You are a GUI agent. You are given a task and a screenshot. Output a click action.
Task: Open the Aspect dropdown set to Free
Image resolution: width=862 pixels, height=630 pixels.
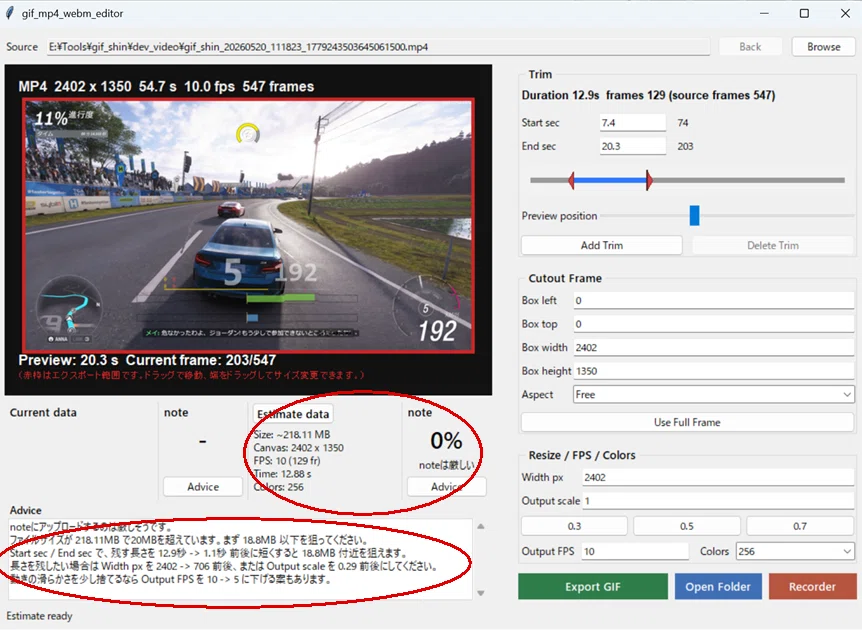[714, 394]
